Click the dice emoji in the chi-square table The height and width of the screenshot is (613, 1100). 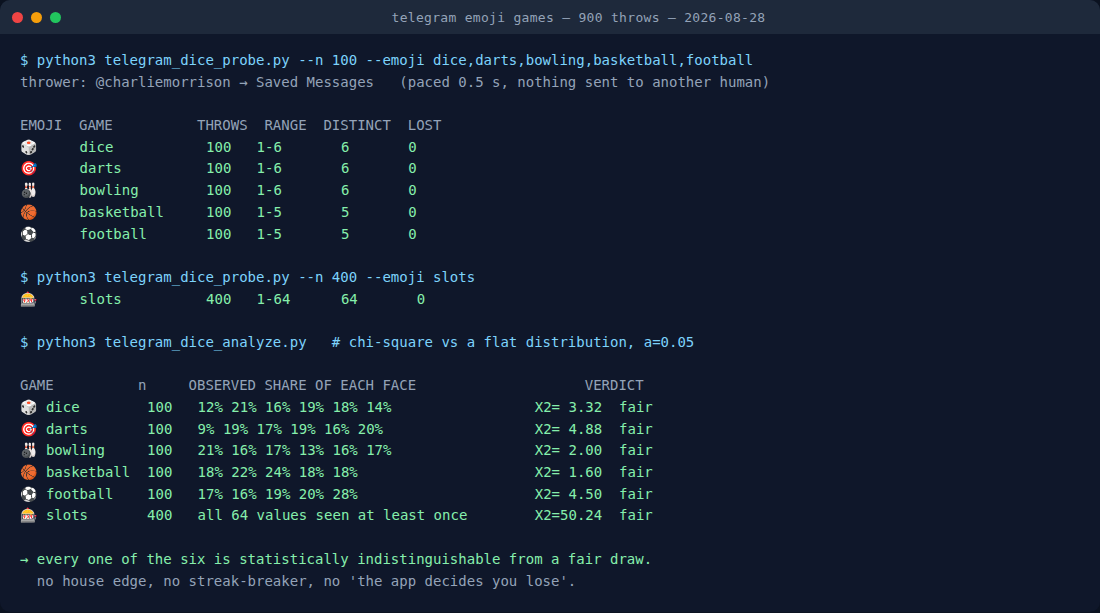(x=29, y=407)
